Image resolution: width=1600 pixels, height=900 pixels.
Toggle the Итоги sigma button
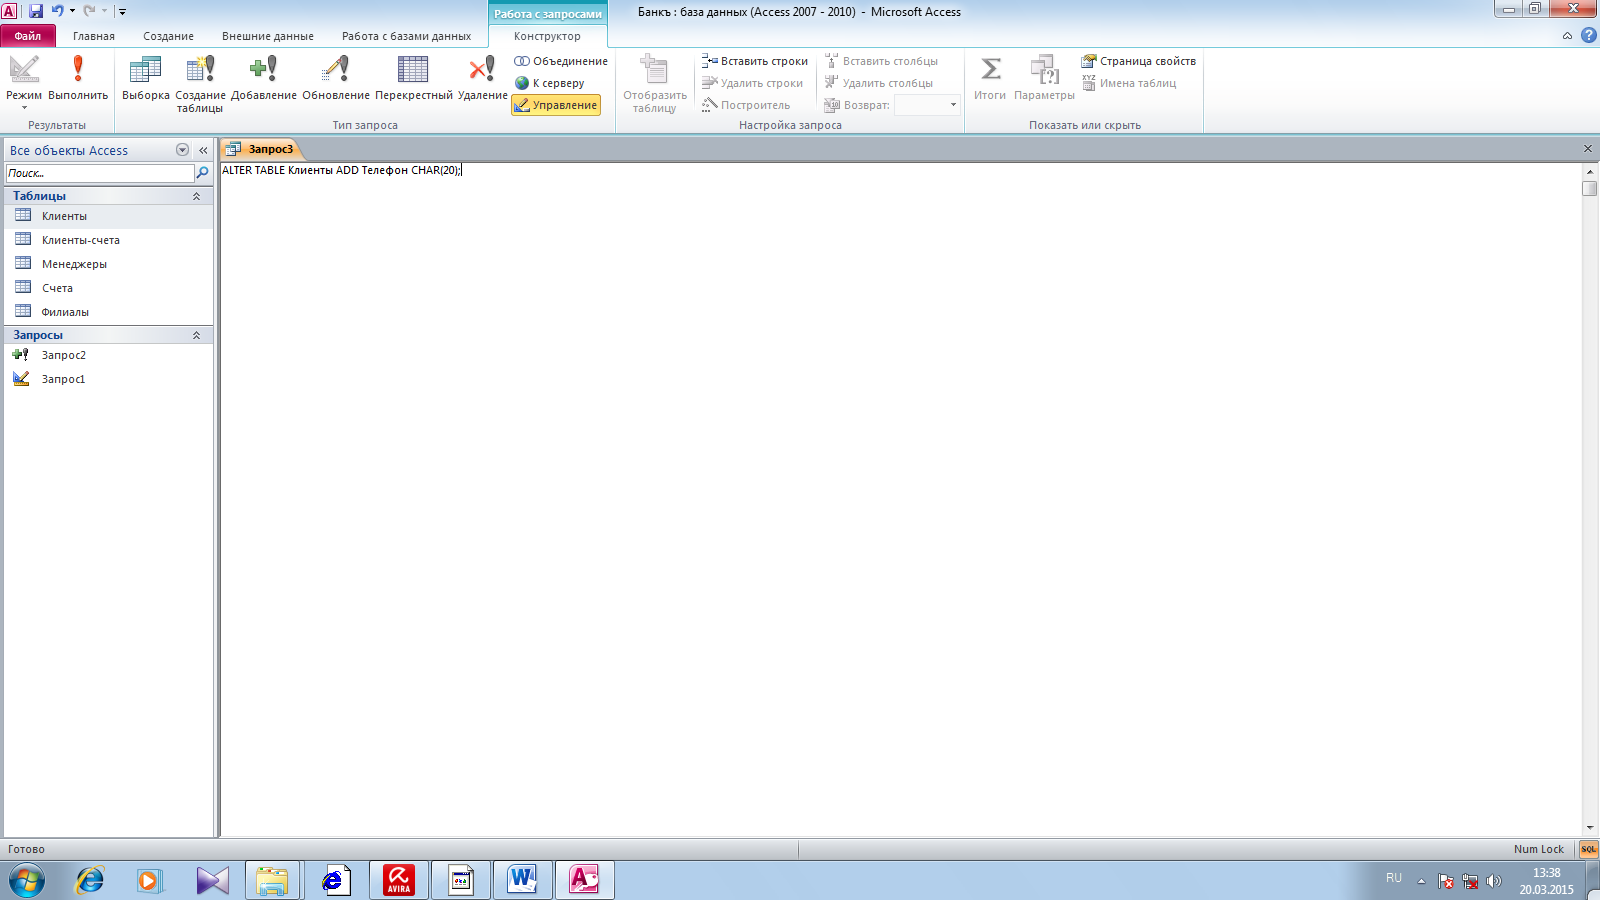(990, 79)
